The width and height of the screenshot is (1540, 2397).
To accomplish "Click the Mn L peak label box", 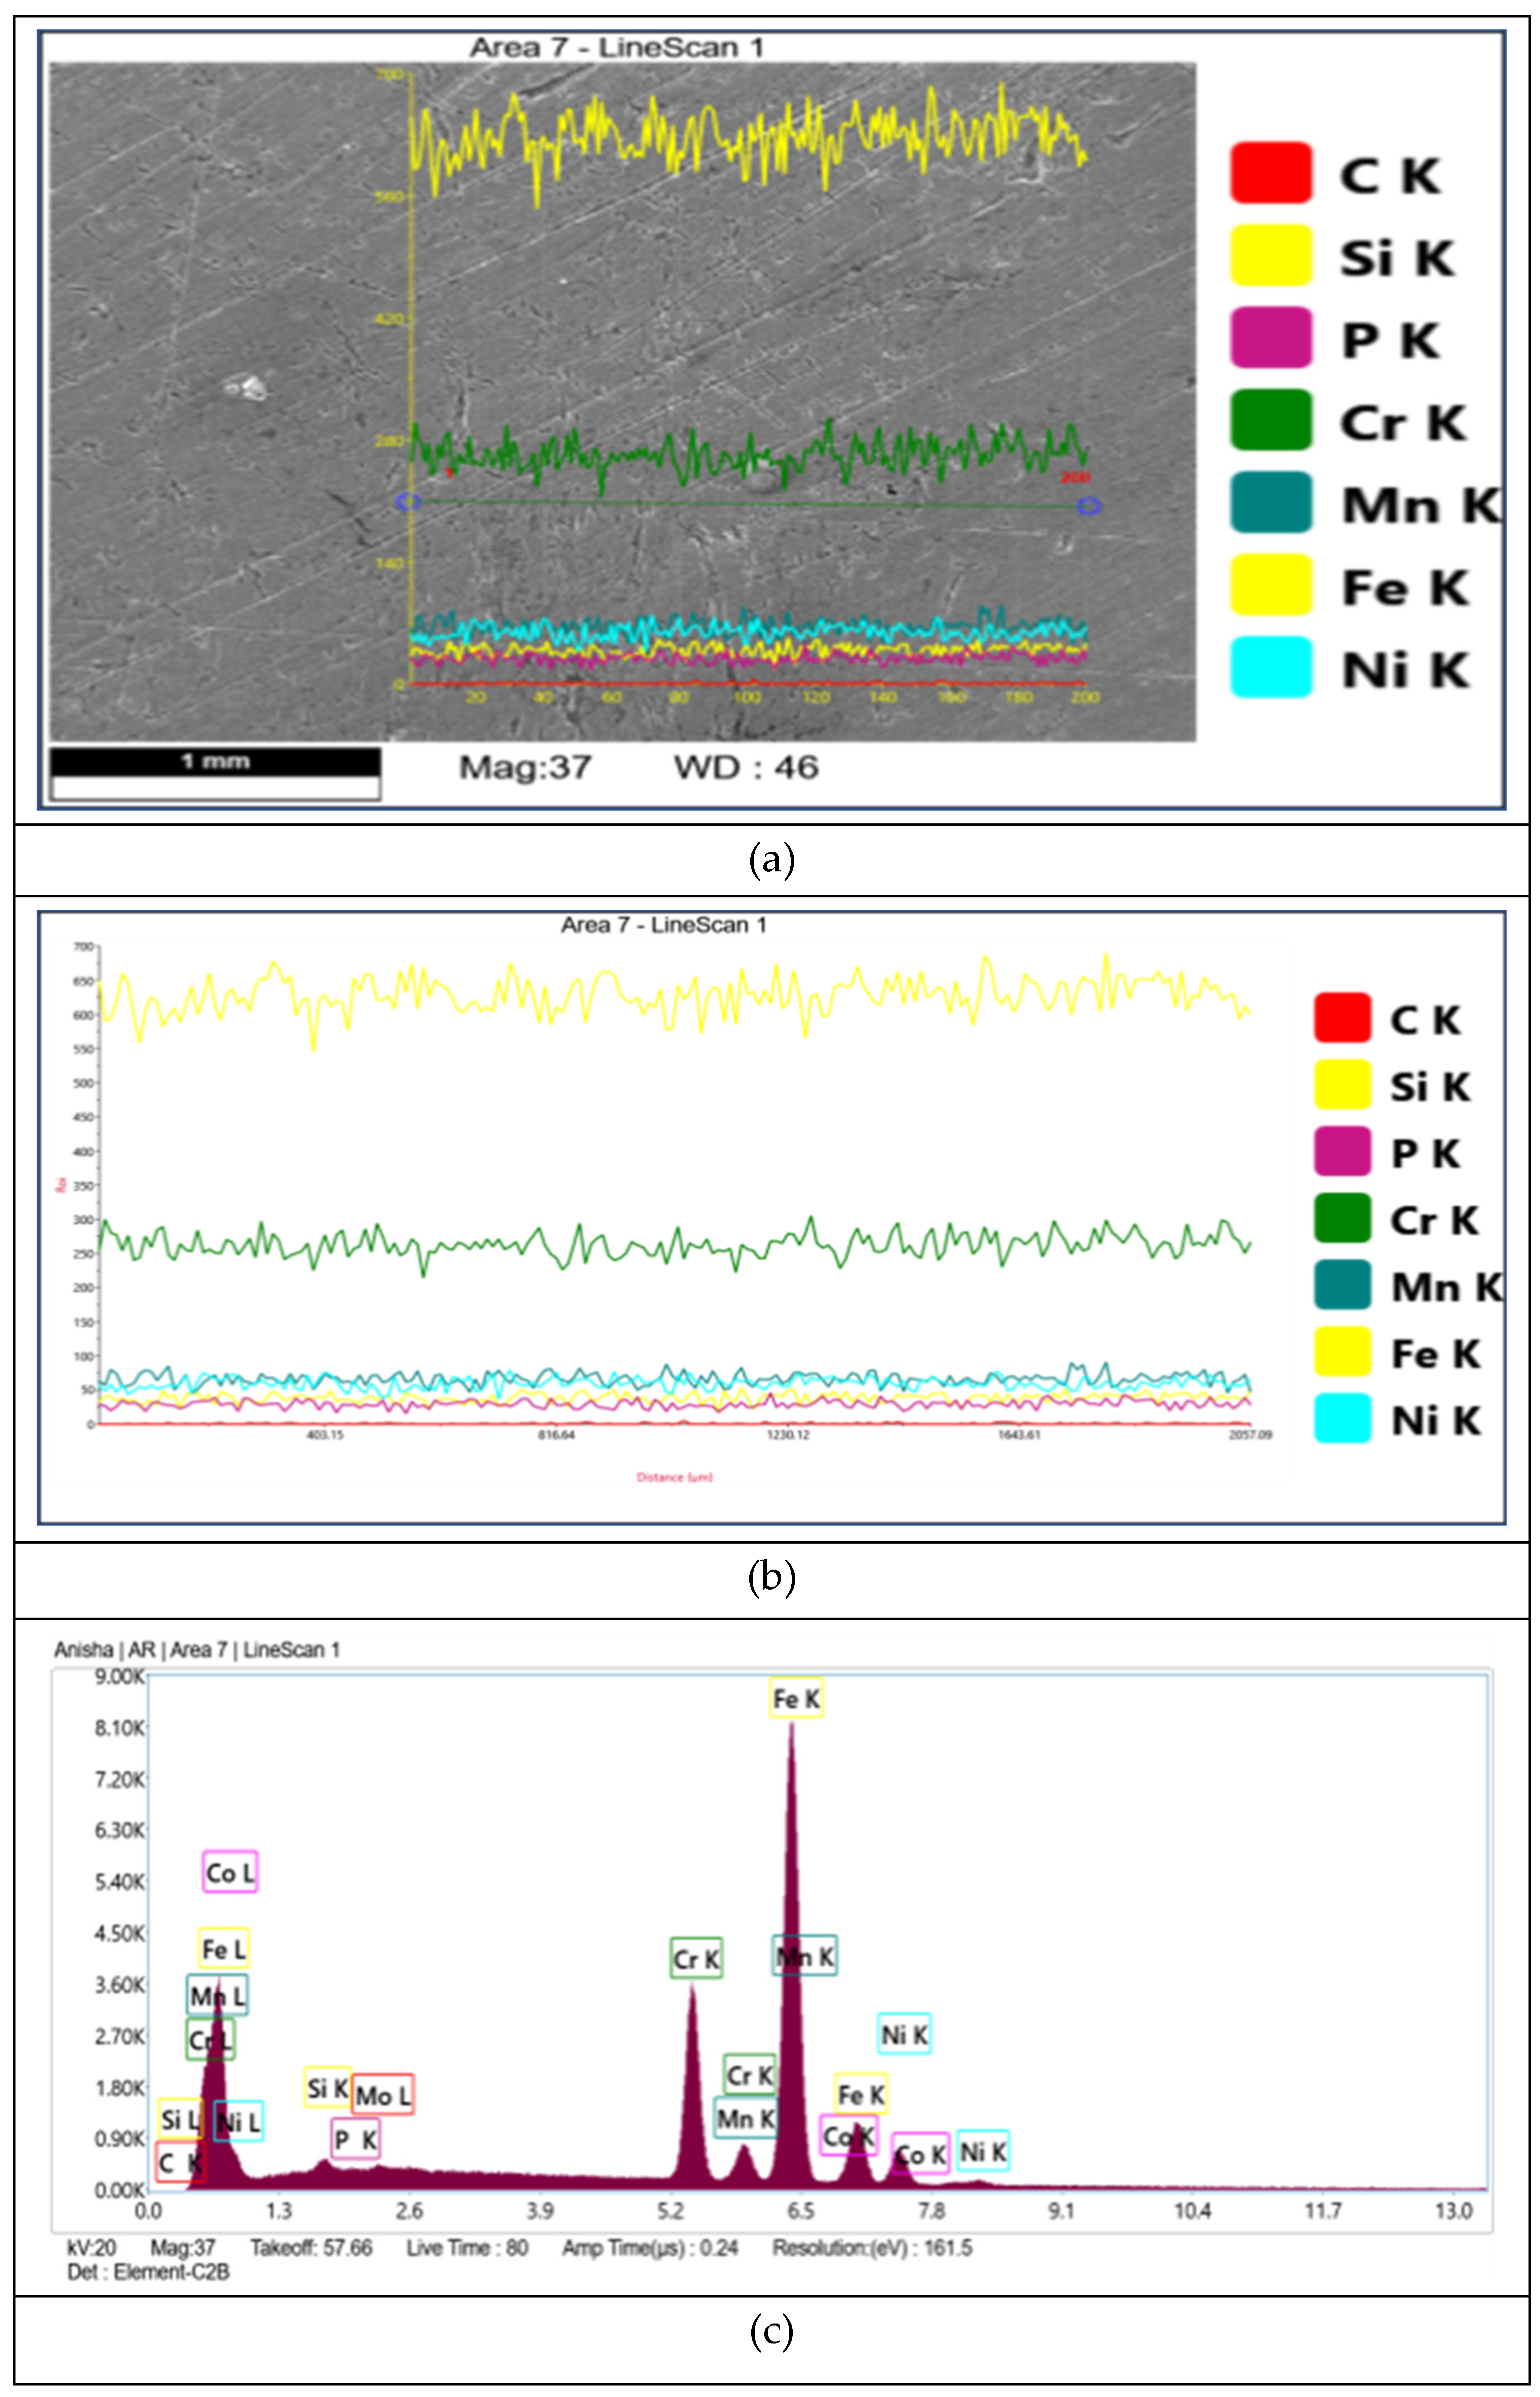I will coord(217,1995).
